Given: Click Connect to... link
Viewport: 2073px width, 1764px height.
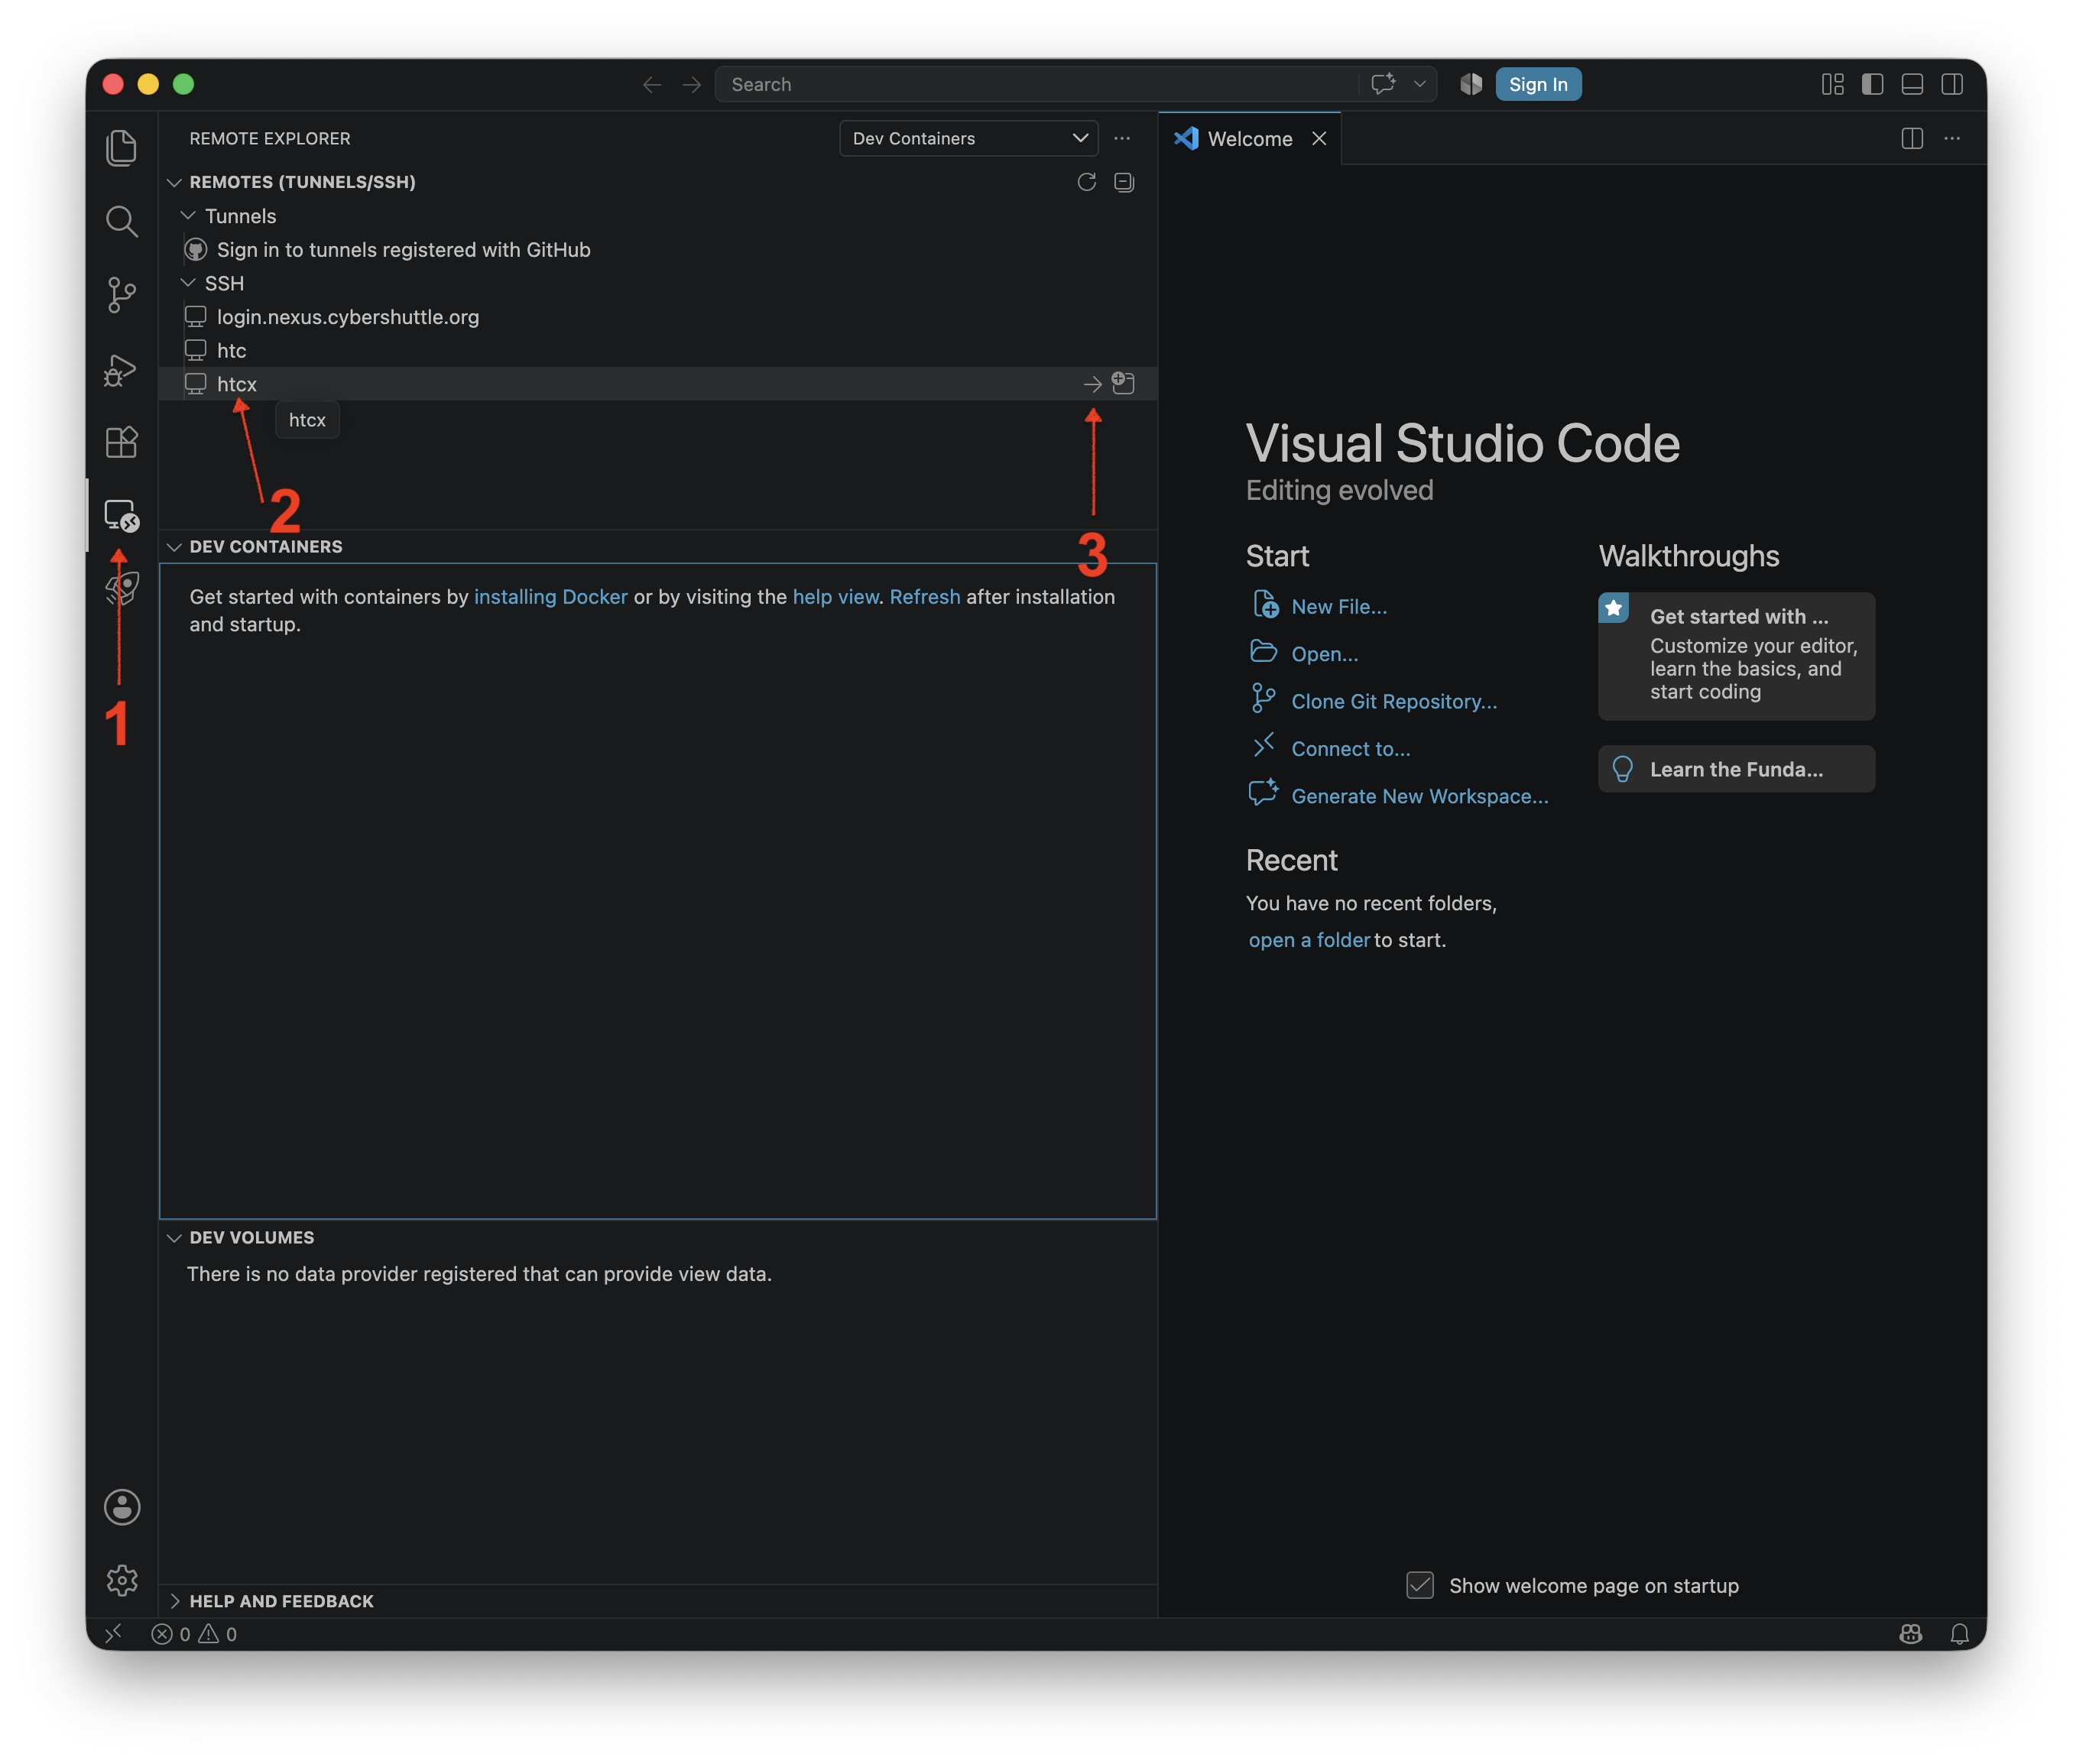Looking at the screenshot, I should tap(1351, 749).
